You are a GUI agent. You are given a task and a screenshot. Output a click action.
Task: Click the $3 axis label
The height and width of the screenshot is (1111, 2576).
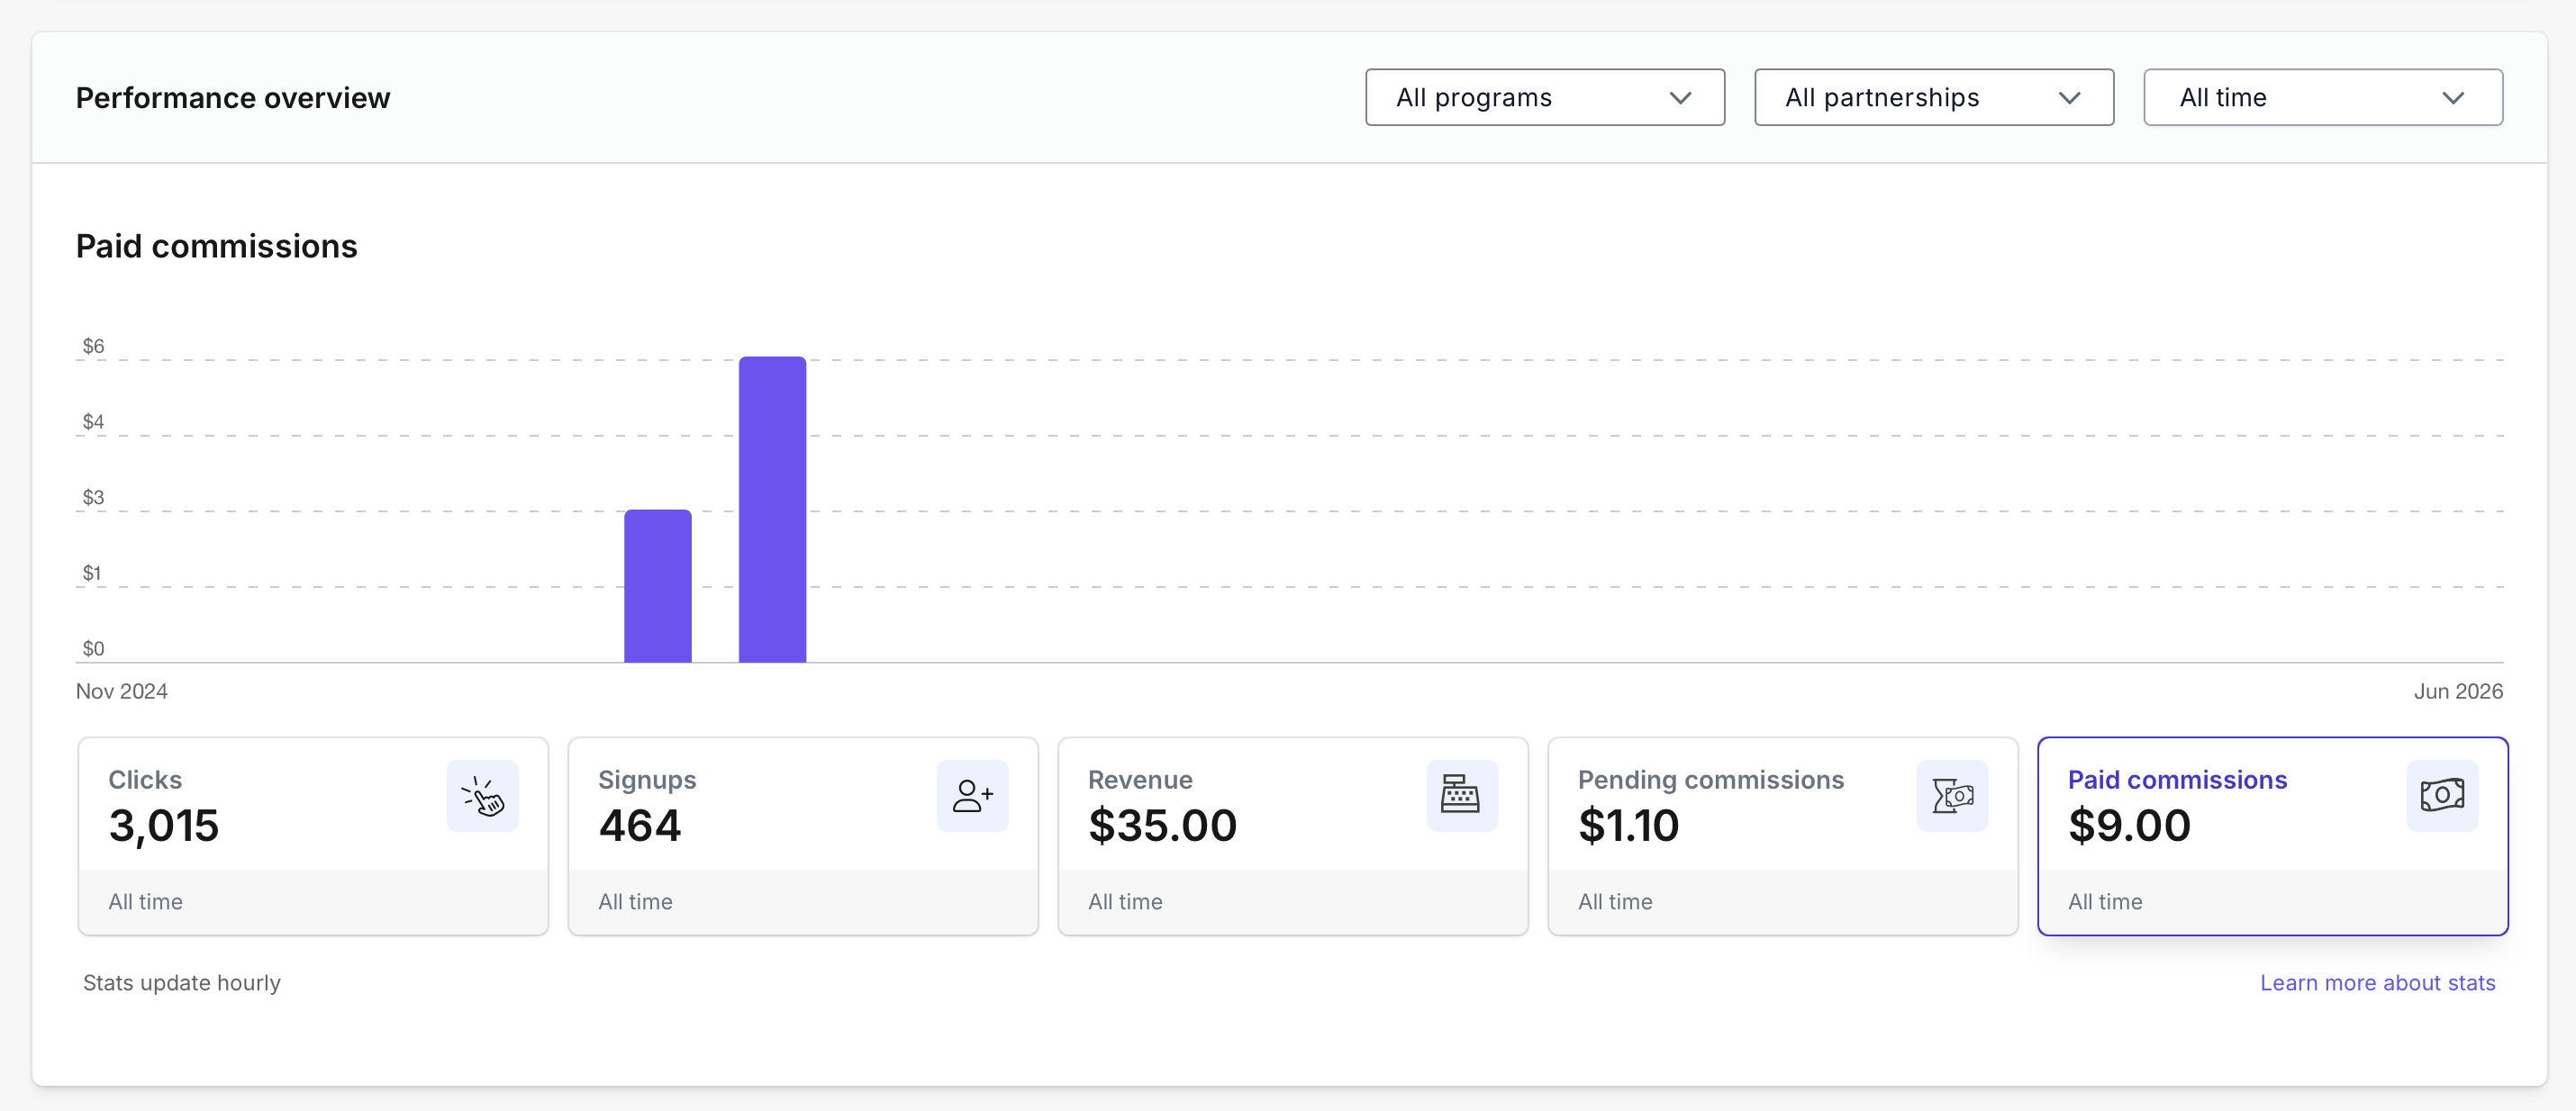pyautogui.click(x=93, y=497)
